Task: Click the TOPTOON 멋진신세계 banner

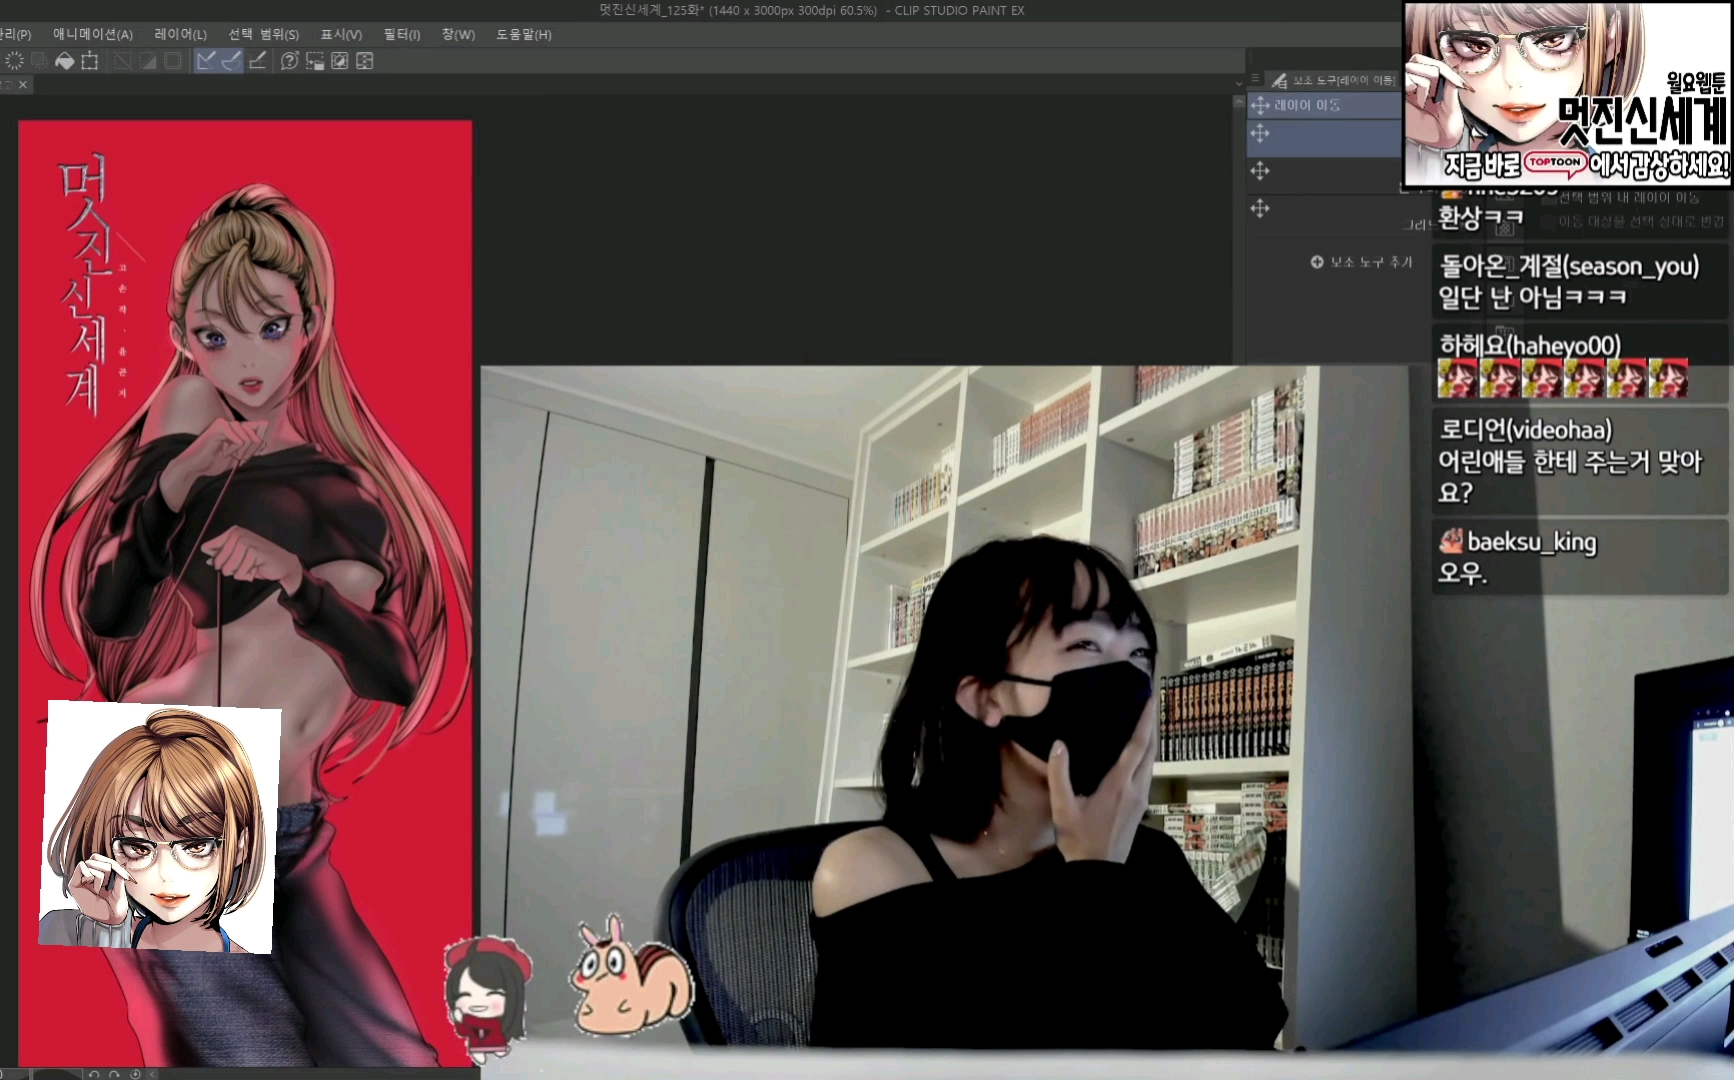Action: [1568, 94]
